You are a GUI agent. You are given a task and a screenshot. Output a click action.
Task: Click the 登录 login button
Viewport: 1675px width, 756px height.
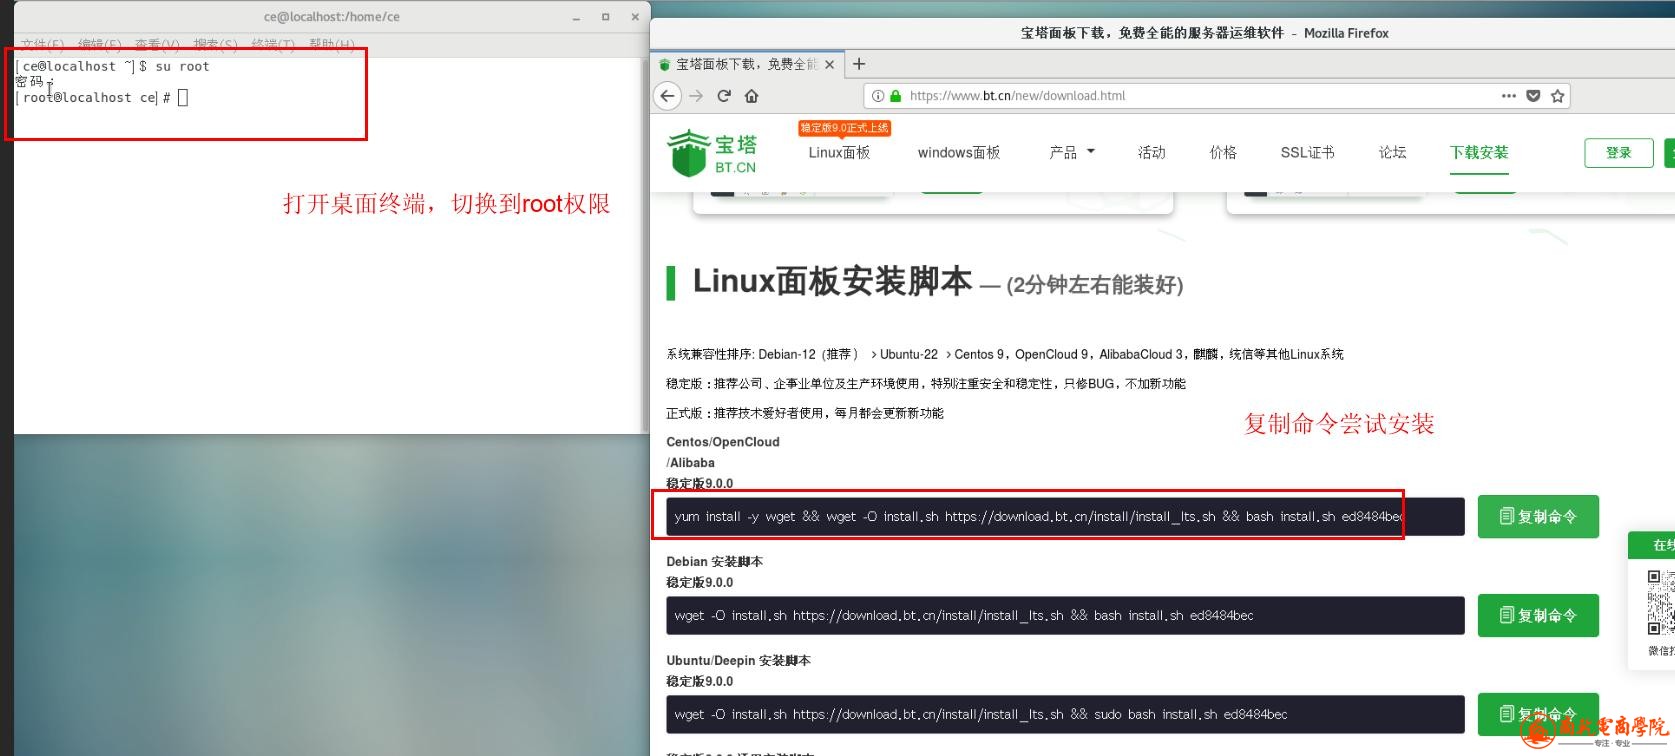point(1618,153)
